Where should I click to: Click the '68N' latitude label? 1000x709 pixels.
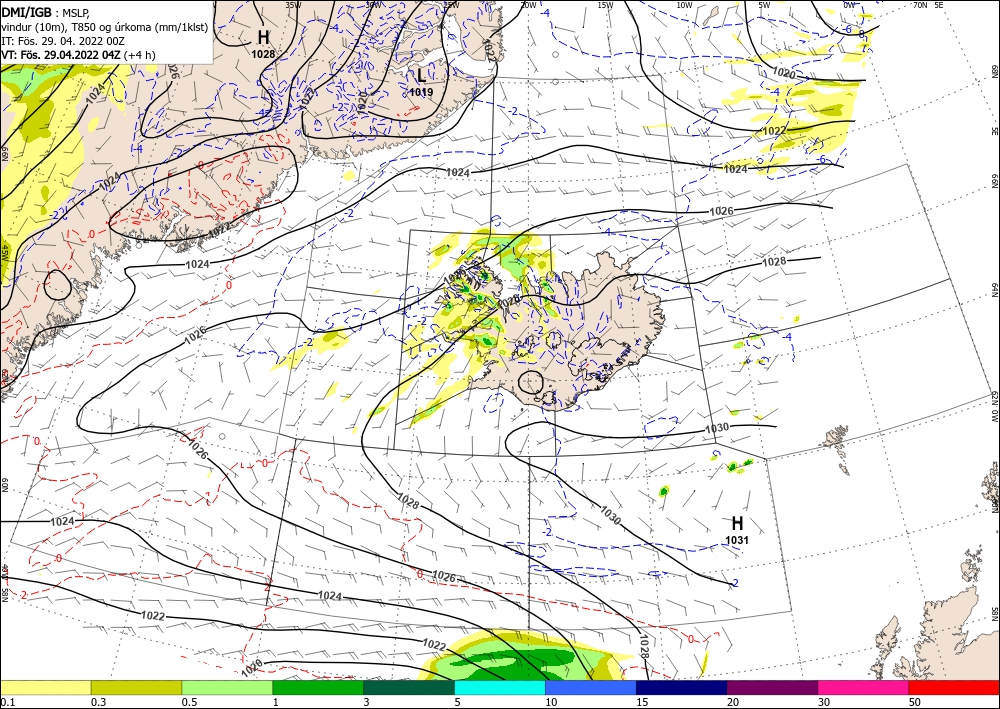click(994, 70)
